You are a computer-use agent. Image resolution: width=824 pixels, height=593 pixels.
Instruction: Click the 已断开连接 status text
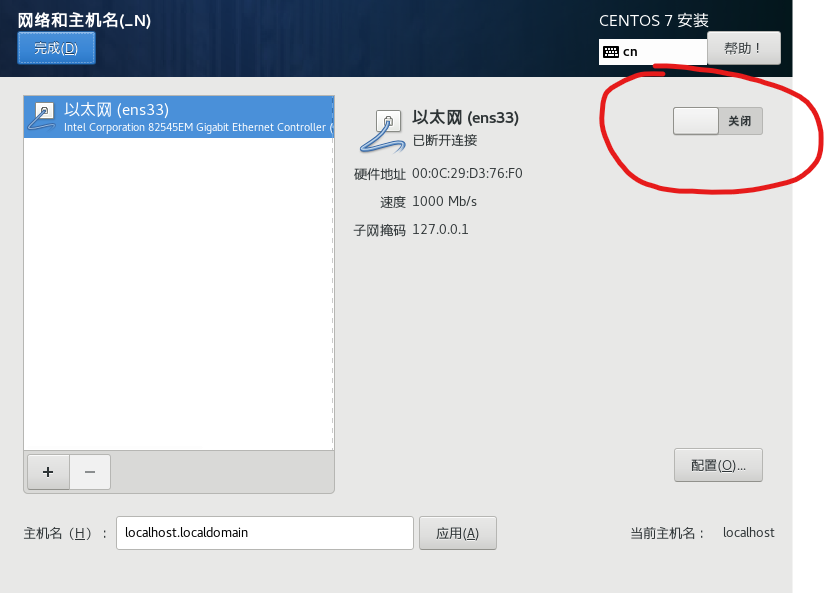click(x=445, y=140)
